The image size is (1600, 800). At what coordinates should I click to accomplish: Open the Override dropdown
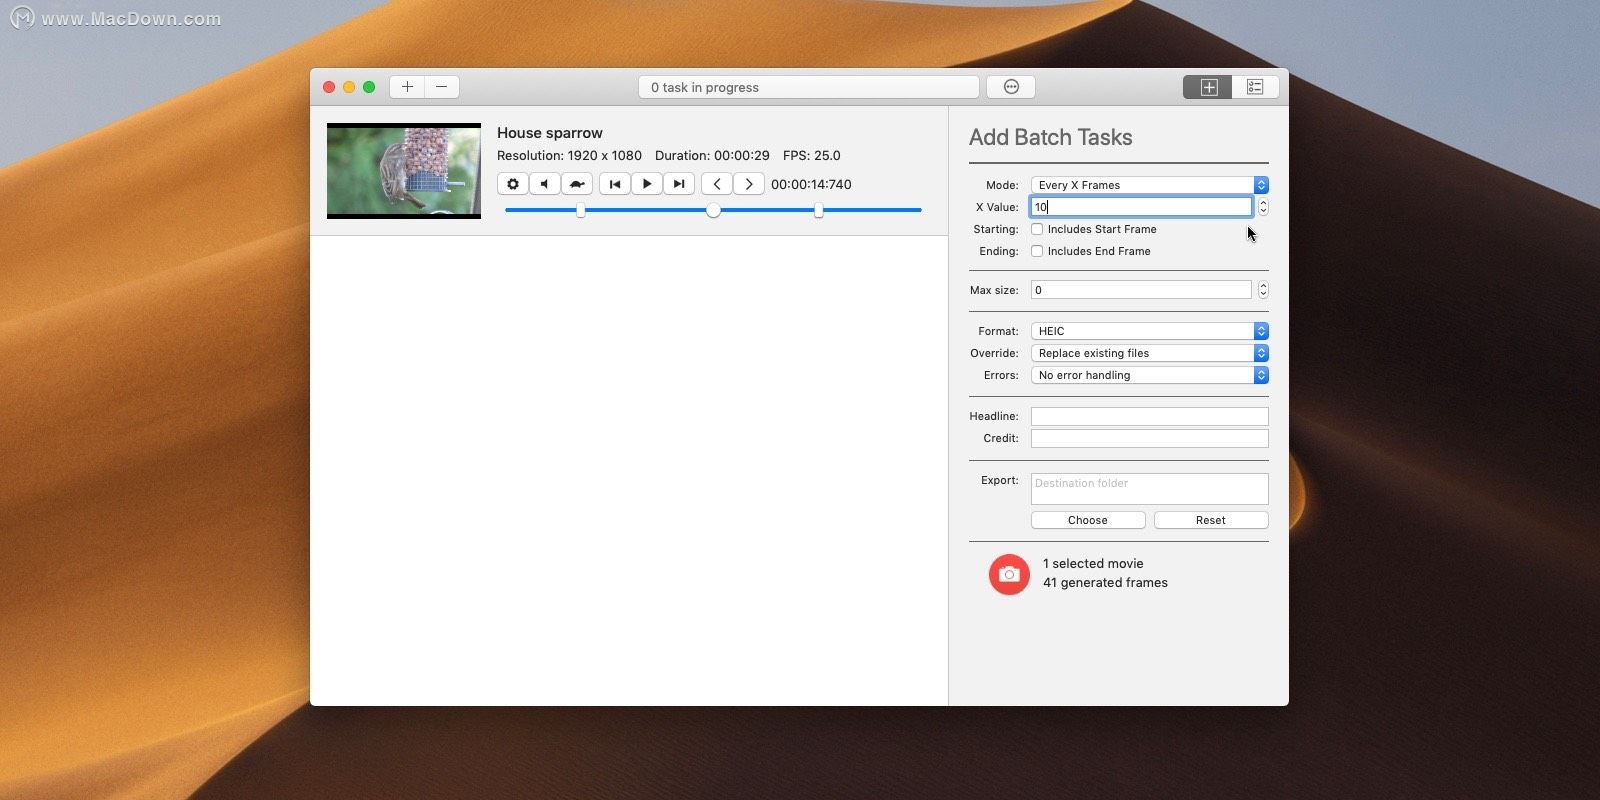click(x=1150, y=353)
